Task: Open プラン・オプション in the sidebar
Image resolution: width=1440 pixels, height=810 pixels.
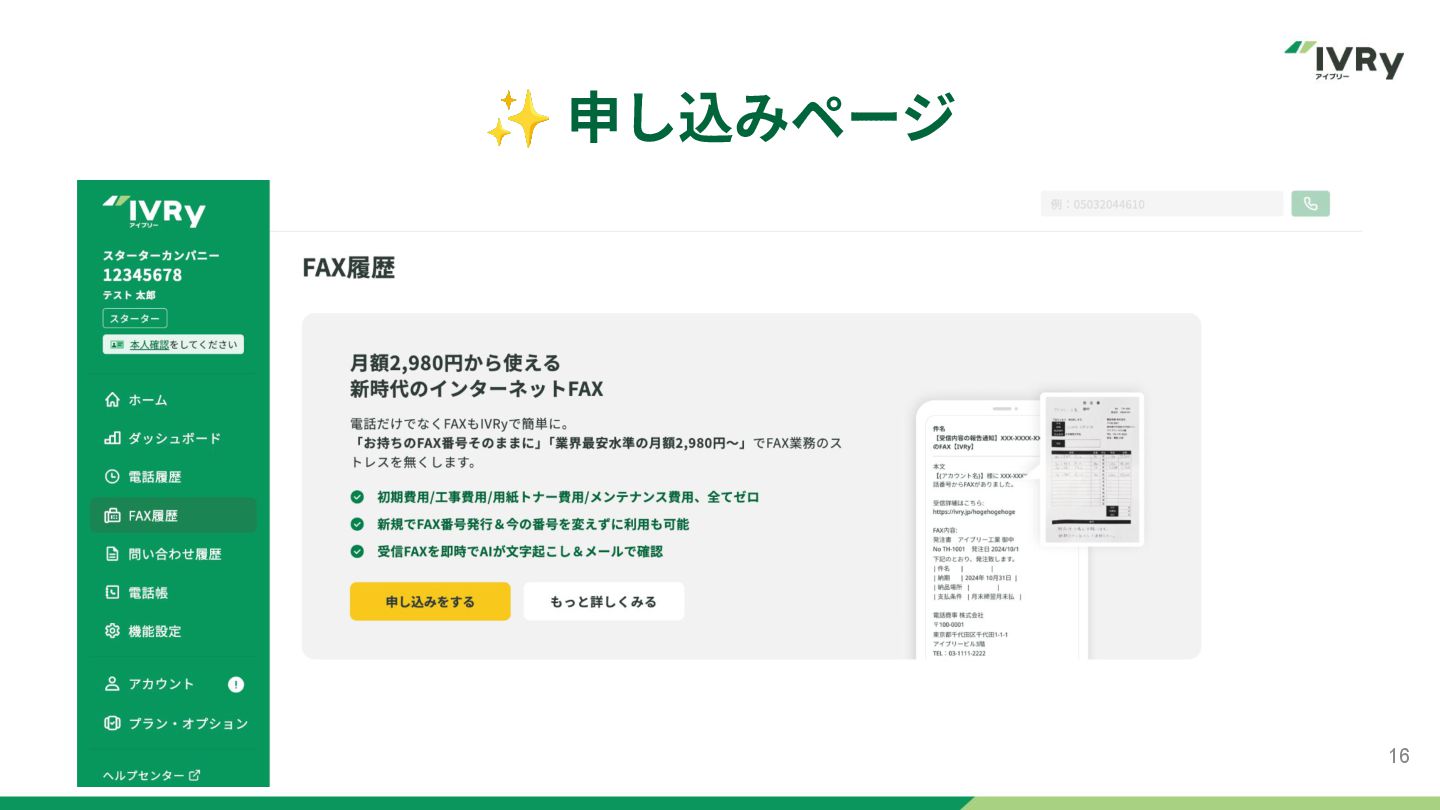Action: pos(173,723)
